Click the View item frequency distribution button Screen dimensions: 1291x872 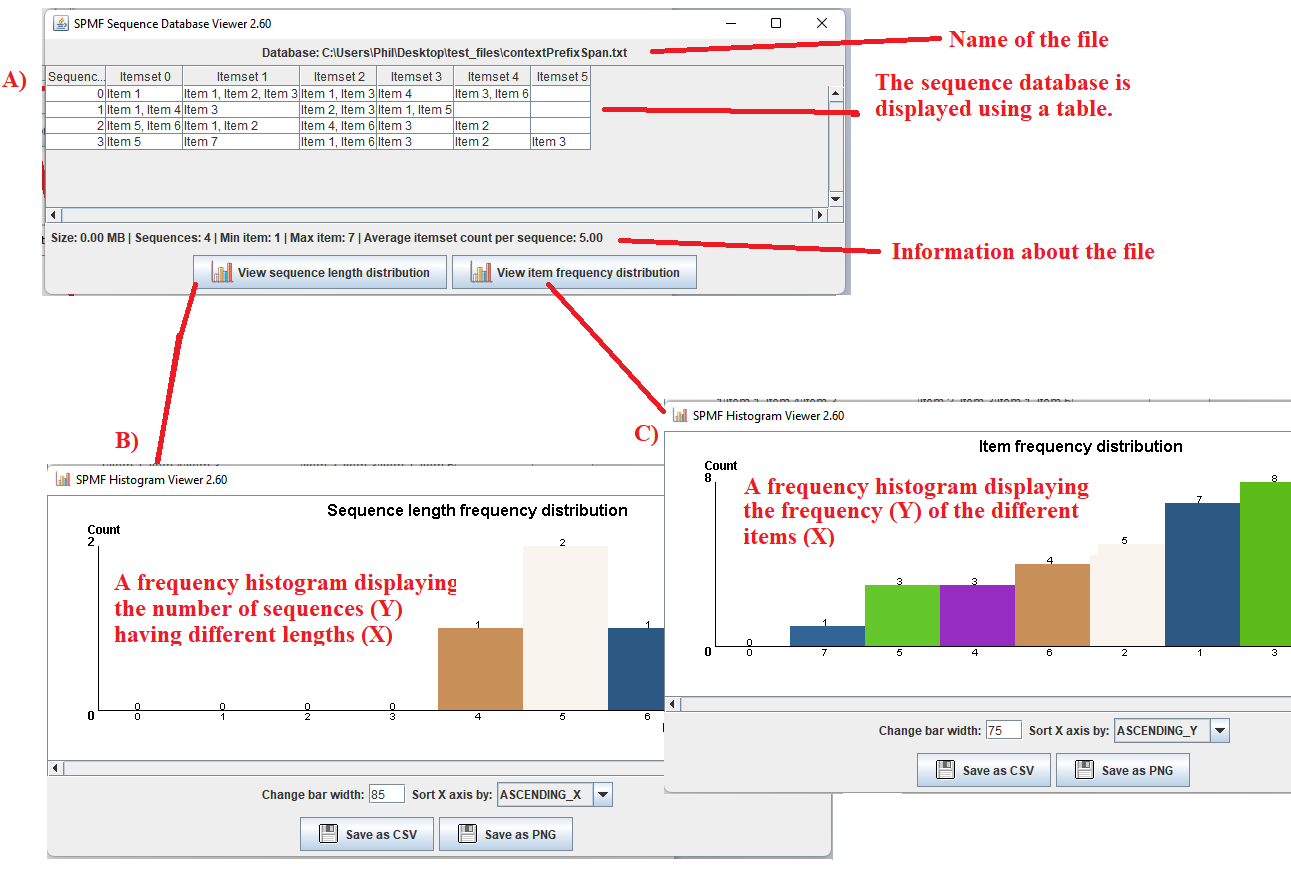pos(574,272)
